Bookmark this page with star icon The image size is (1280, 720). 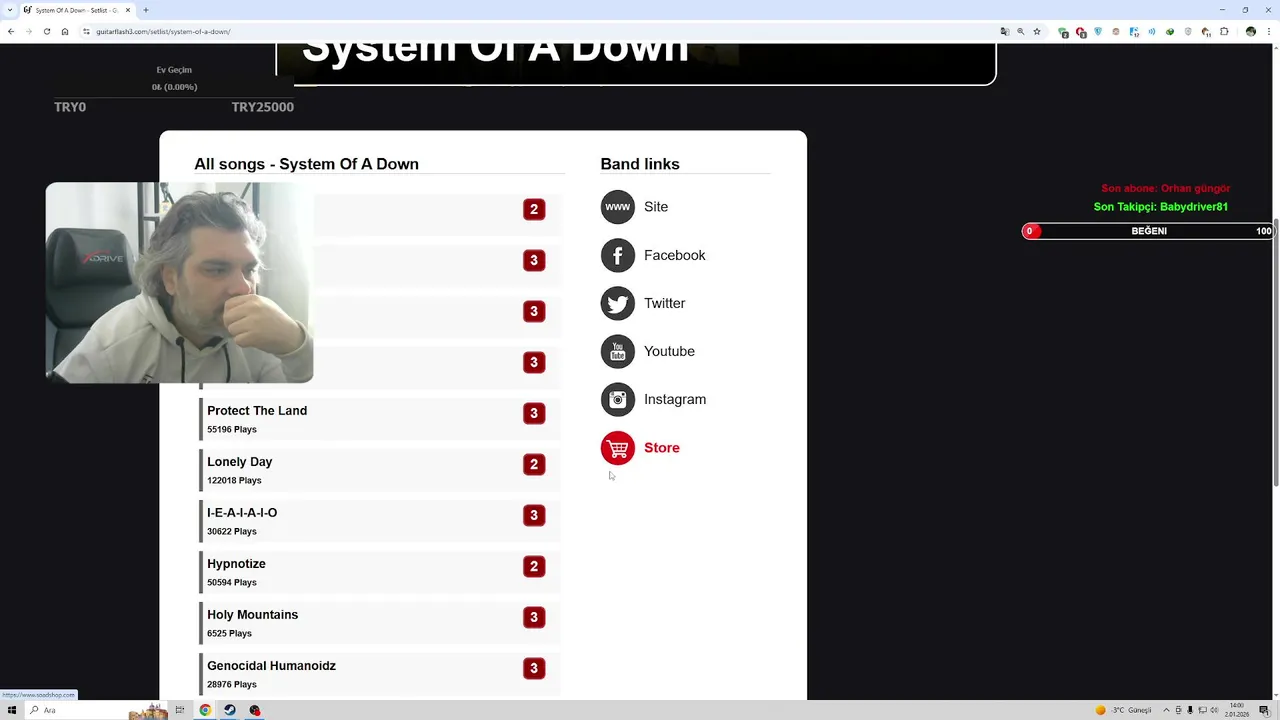[x=1037, y=31]
